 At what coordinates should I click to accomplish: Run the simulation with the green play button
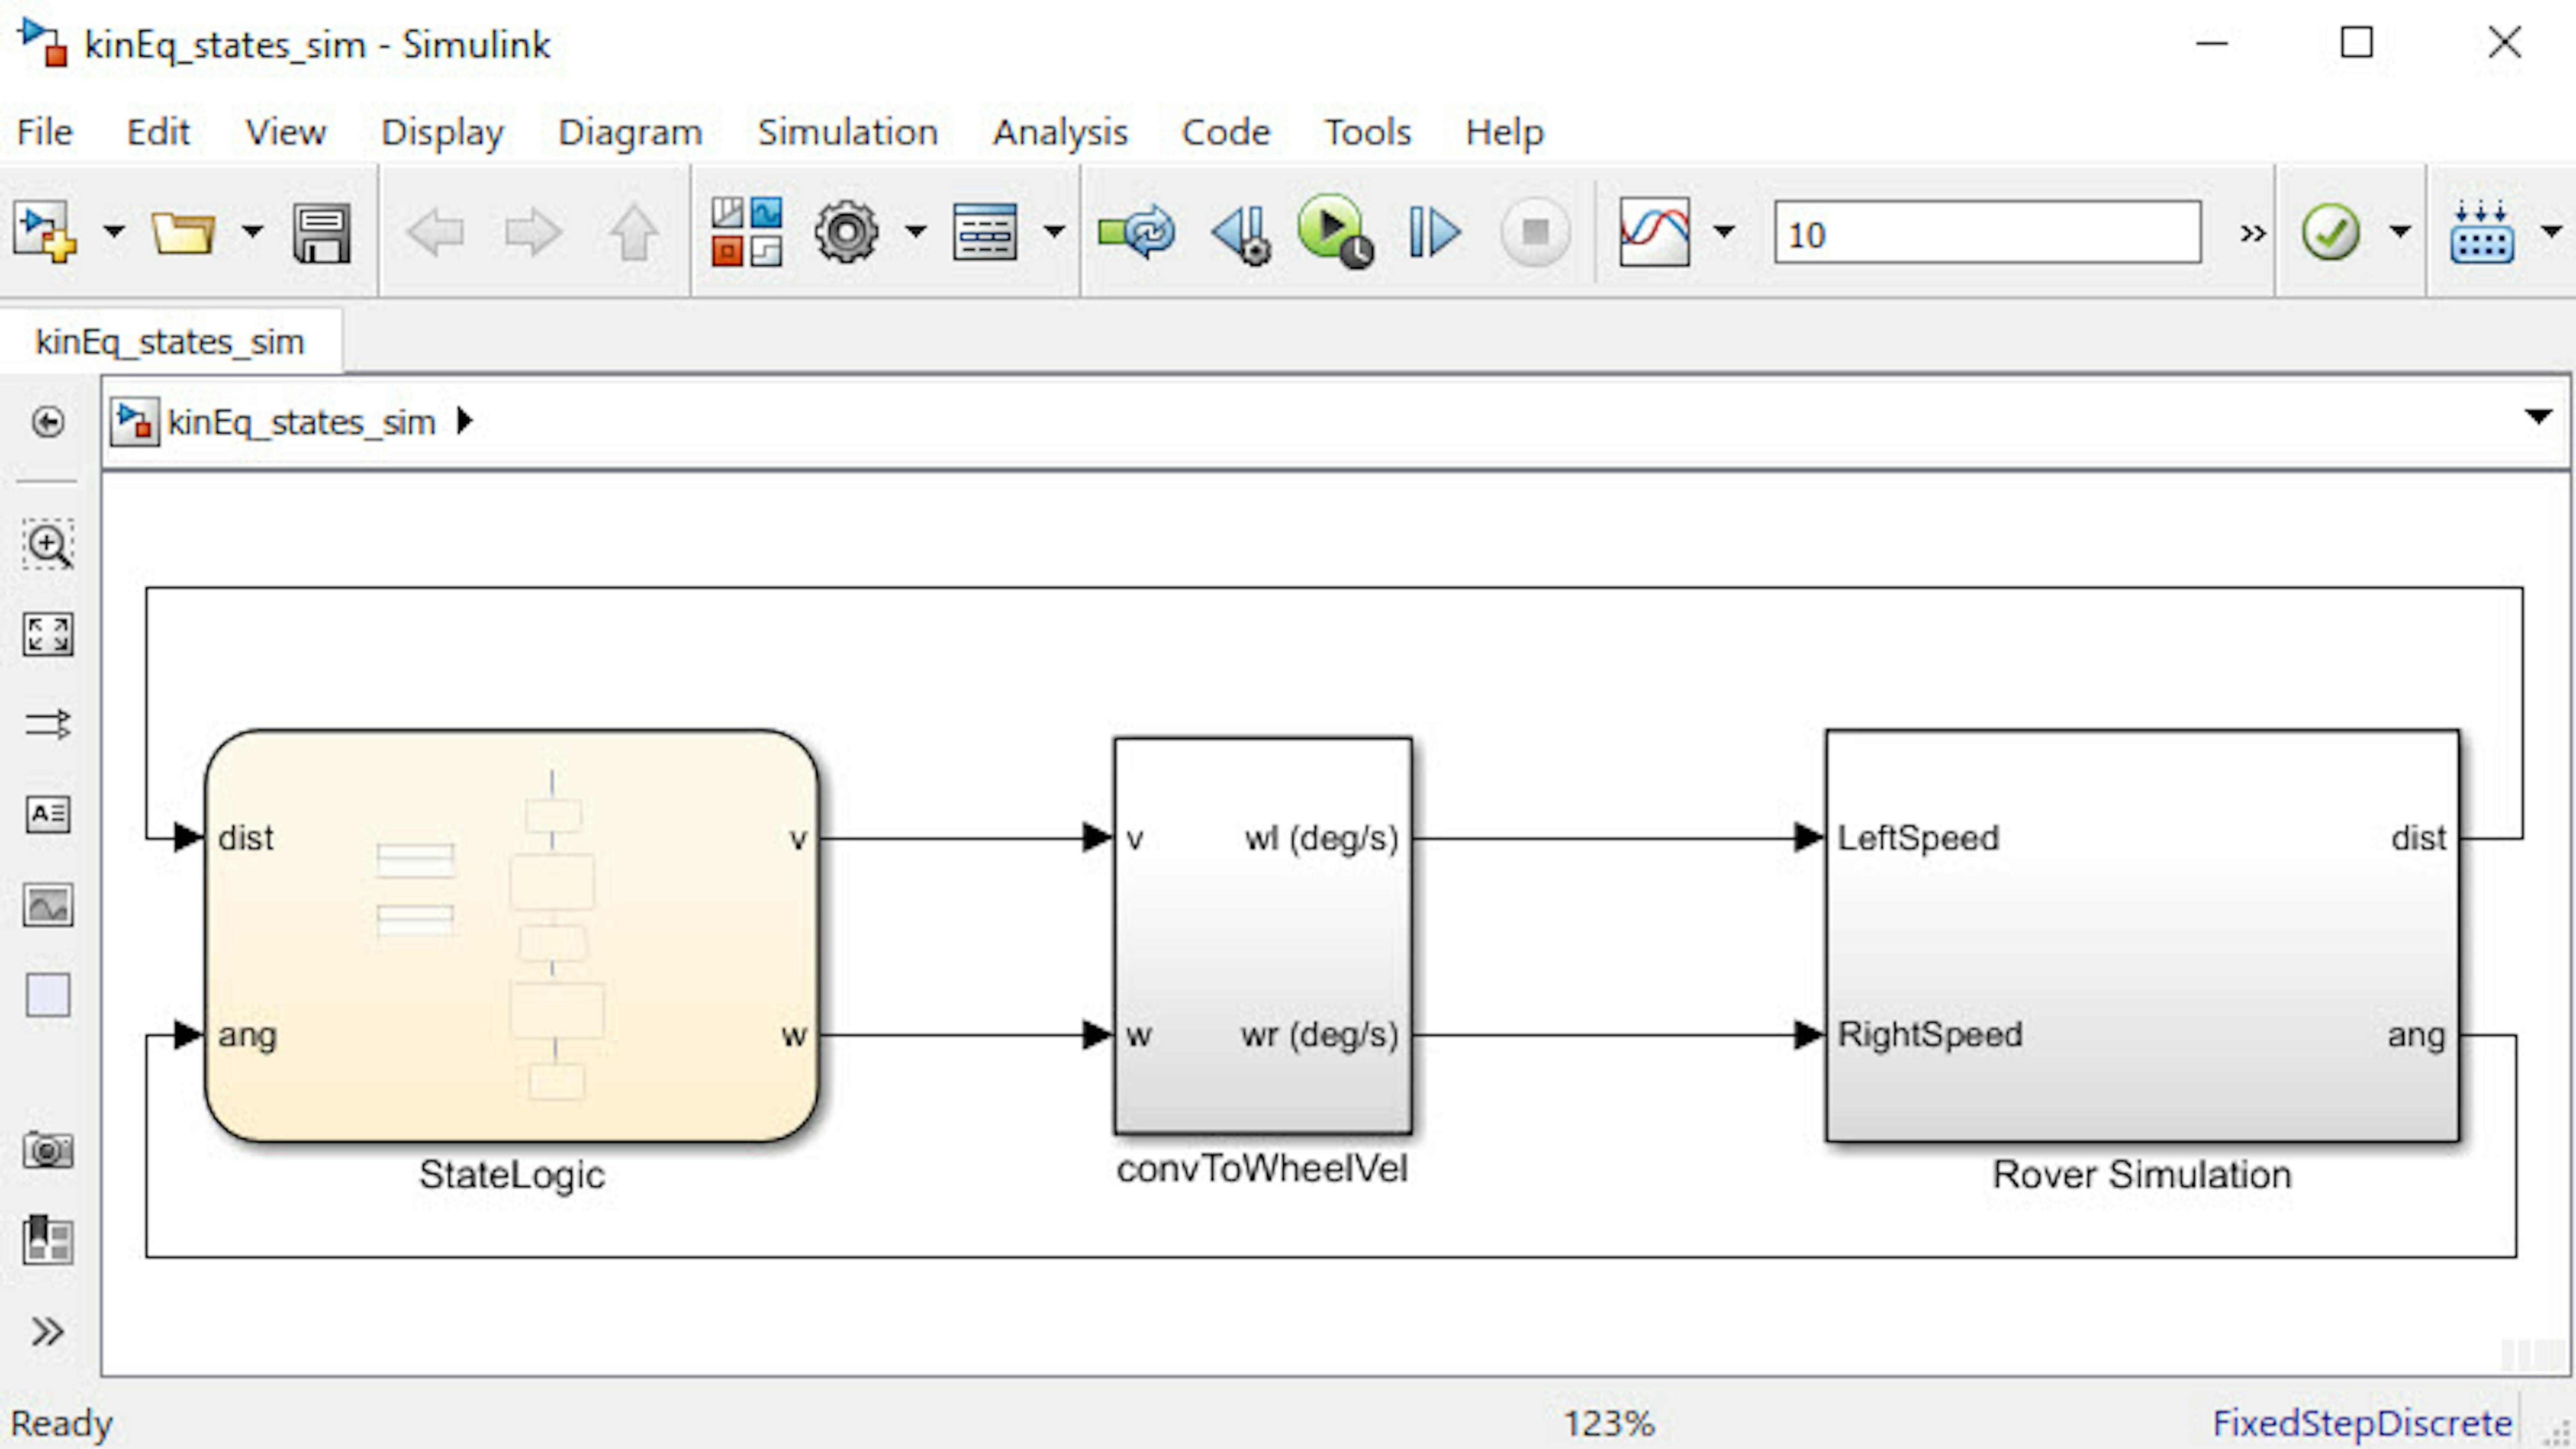tap(1335, 232)
